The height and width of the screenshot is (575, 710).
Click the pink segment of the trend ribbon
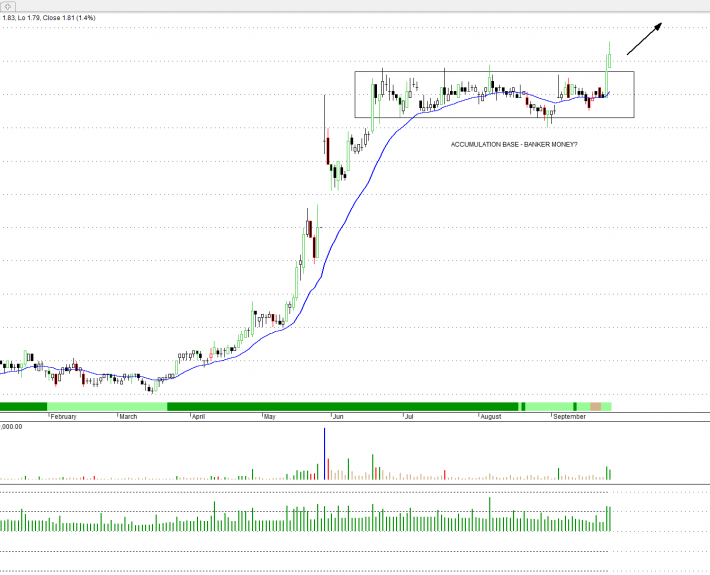click(x=597, y=406)
